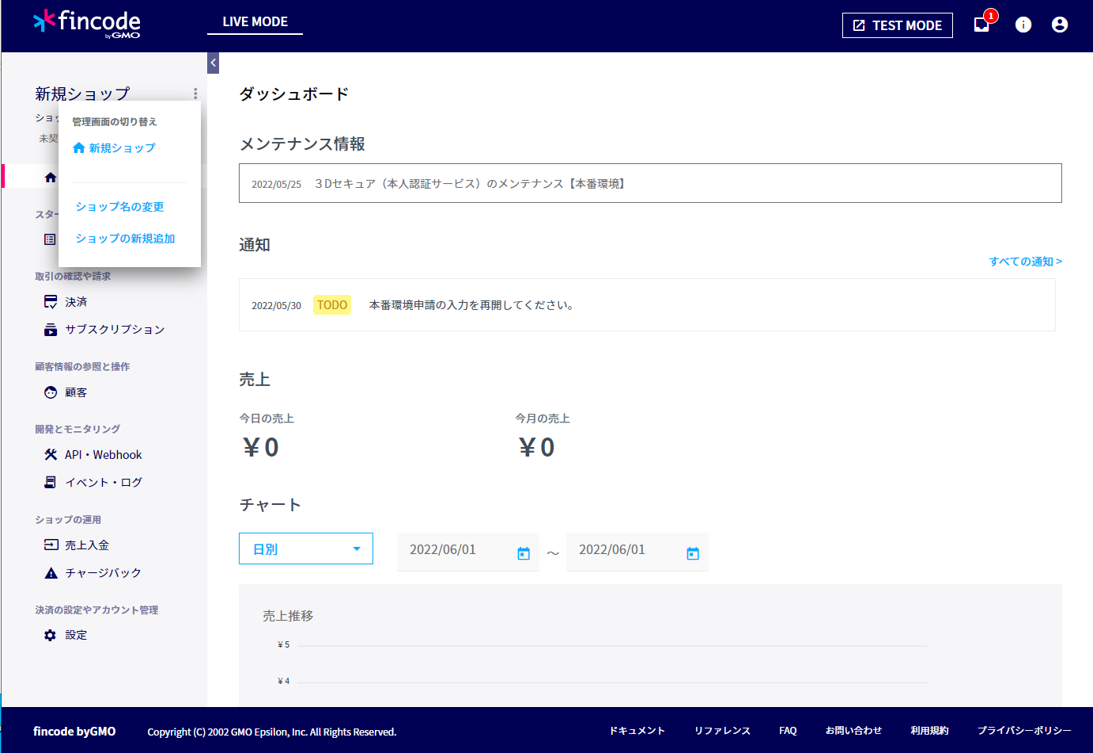Click the home icon in the sidebar
The height and width of the screenshot is (753, 1093).
point(49,177)
